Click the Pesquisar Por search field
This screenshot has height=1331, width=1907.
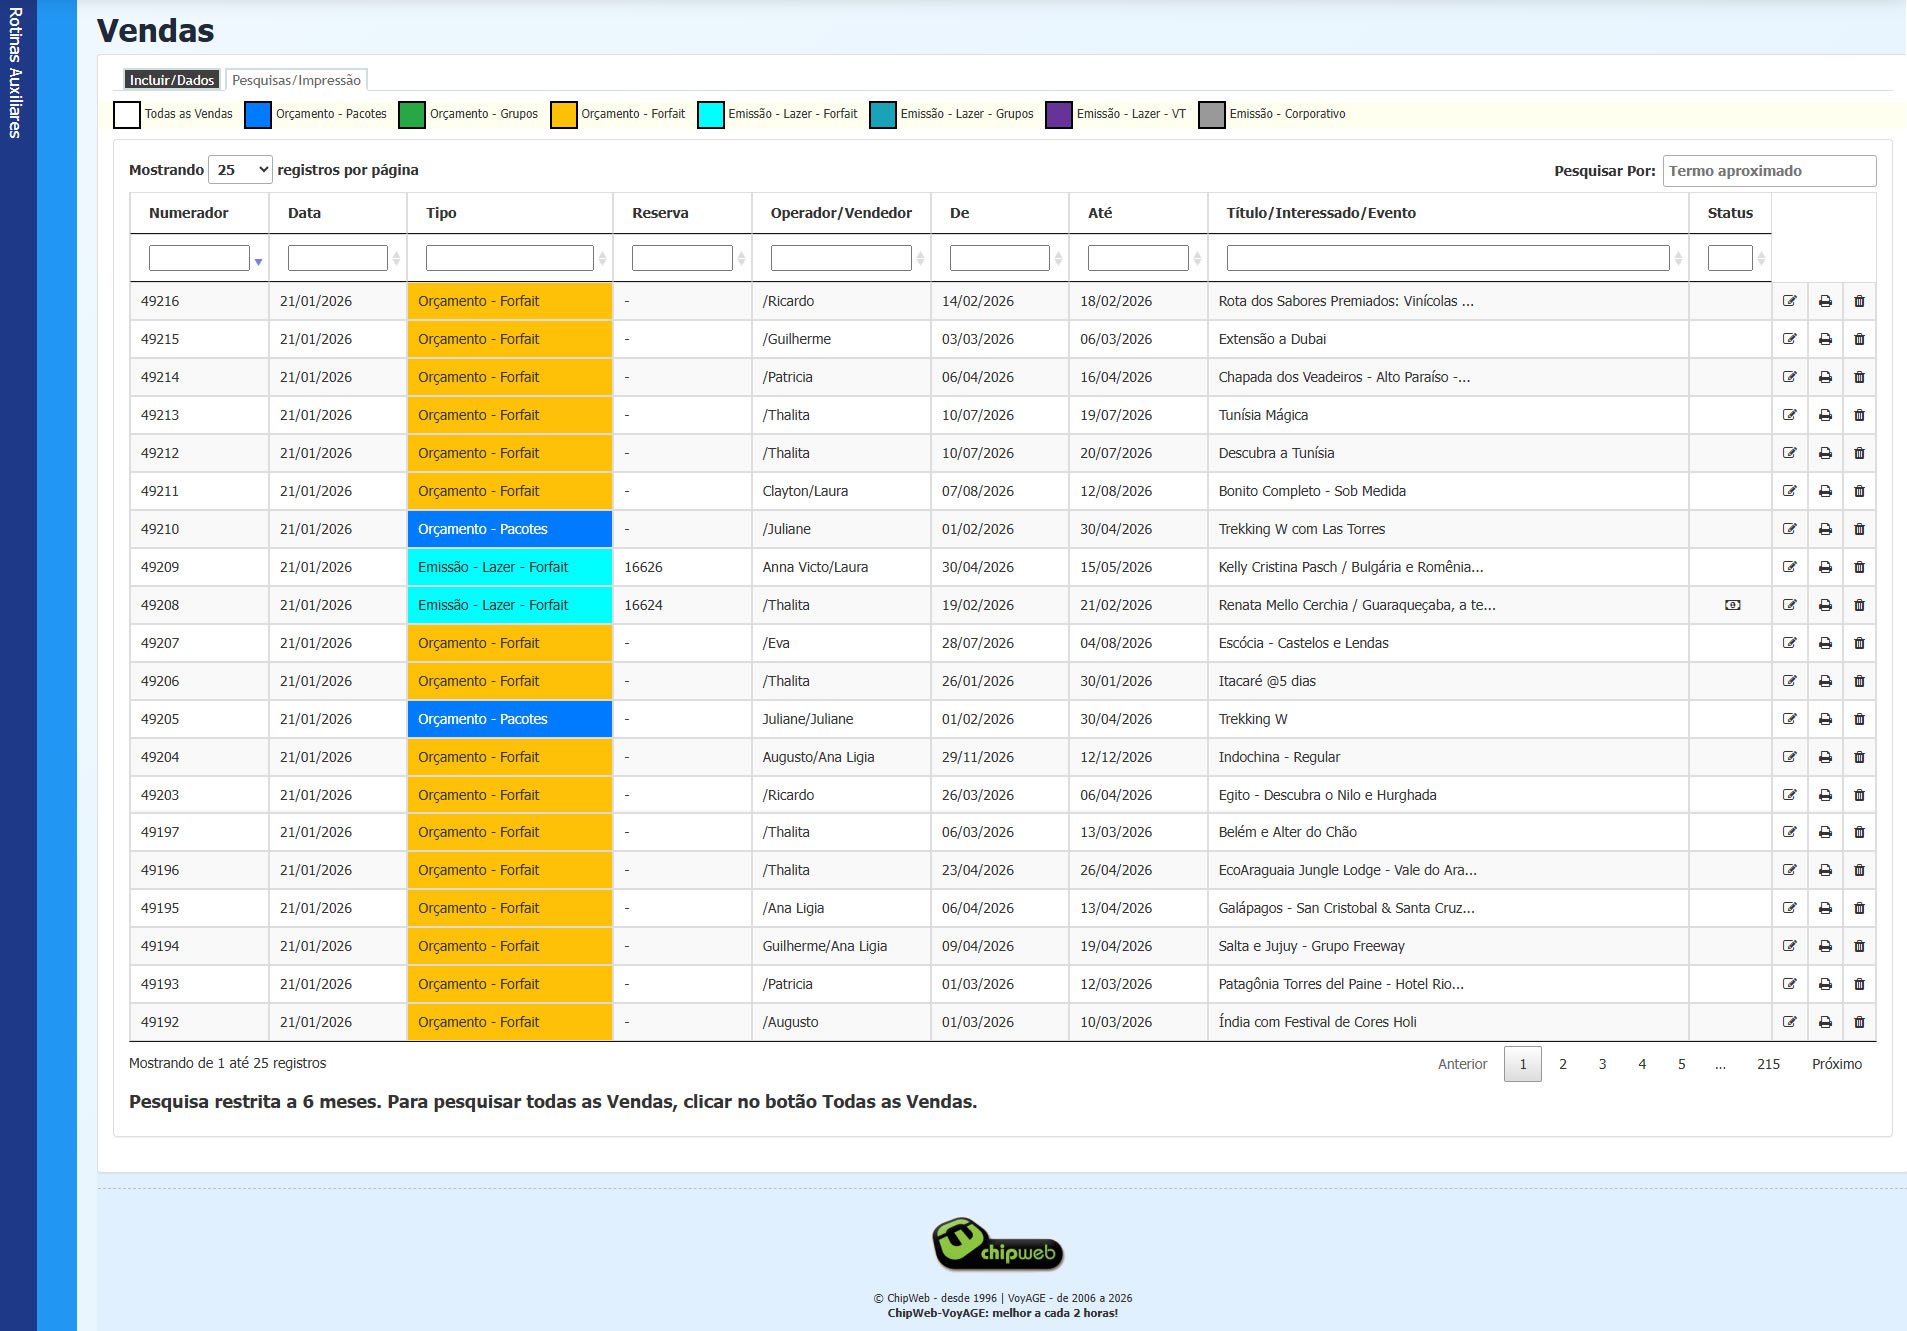[x=1768, y=171]
